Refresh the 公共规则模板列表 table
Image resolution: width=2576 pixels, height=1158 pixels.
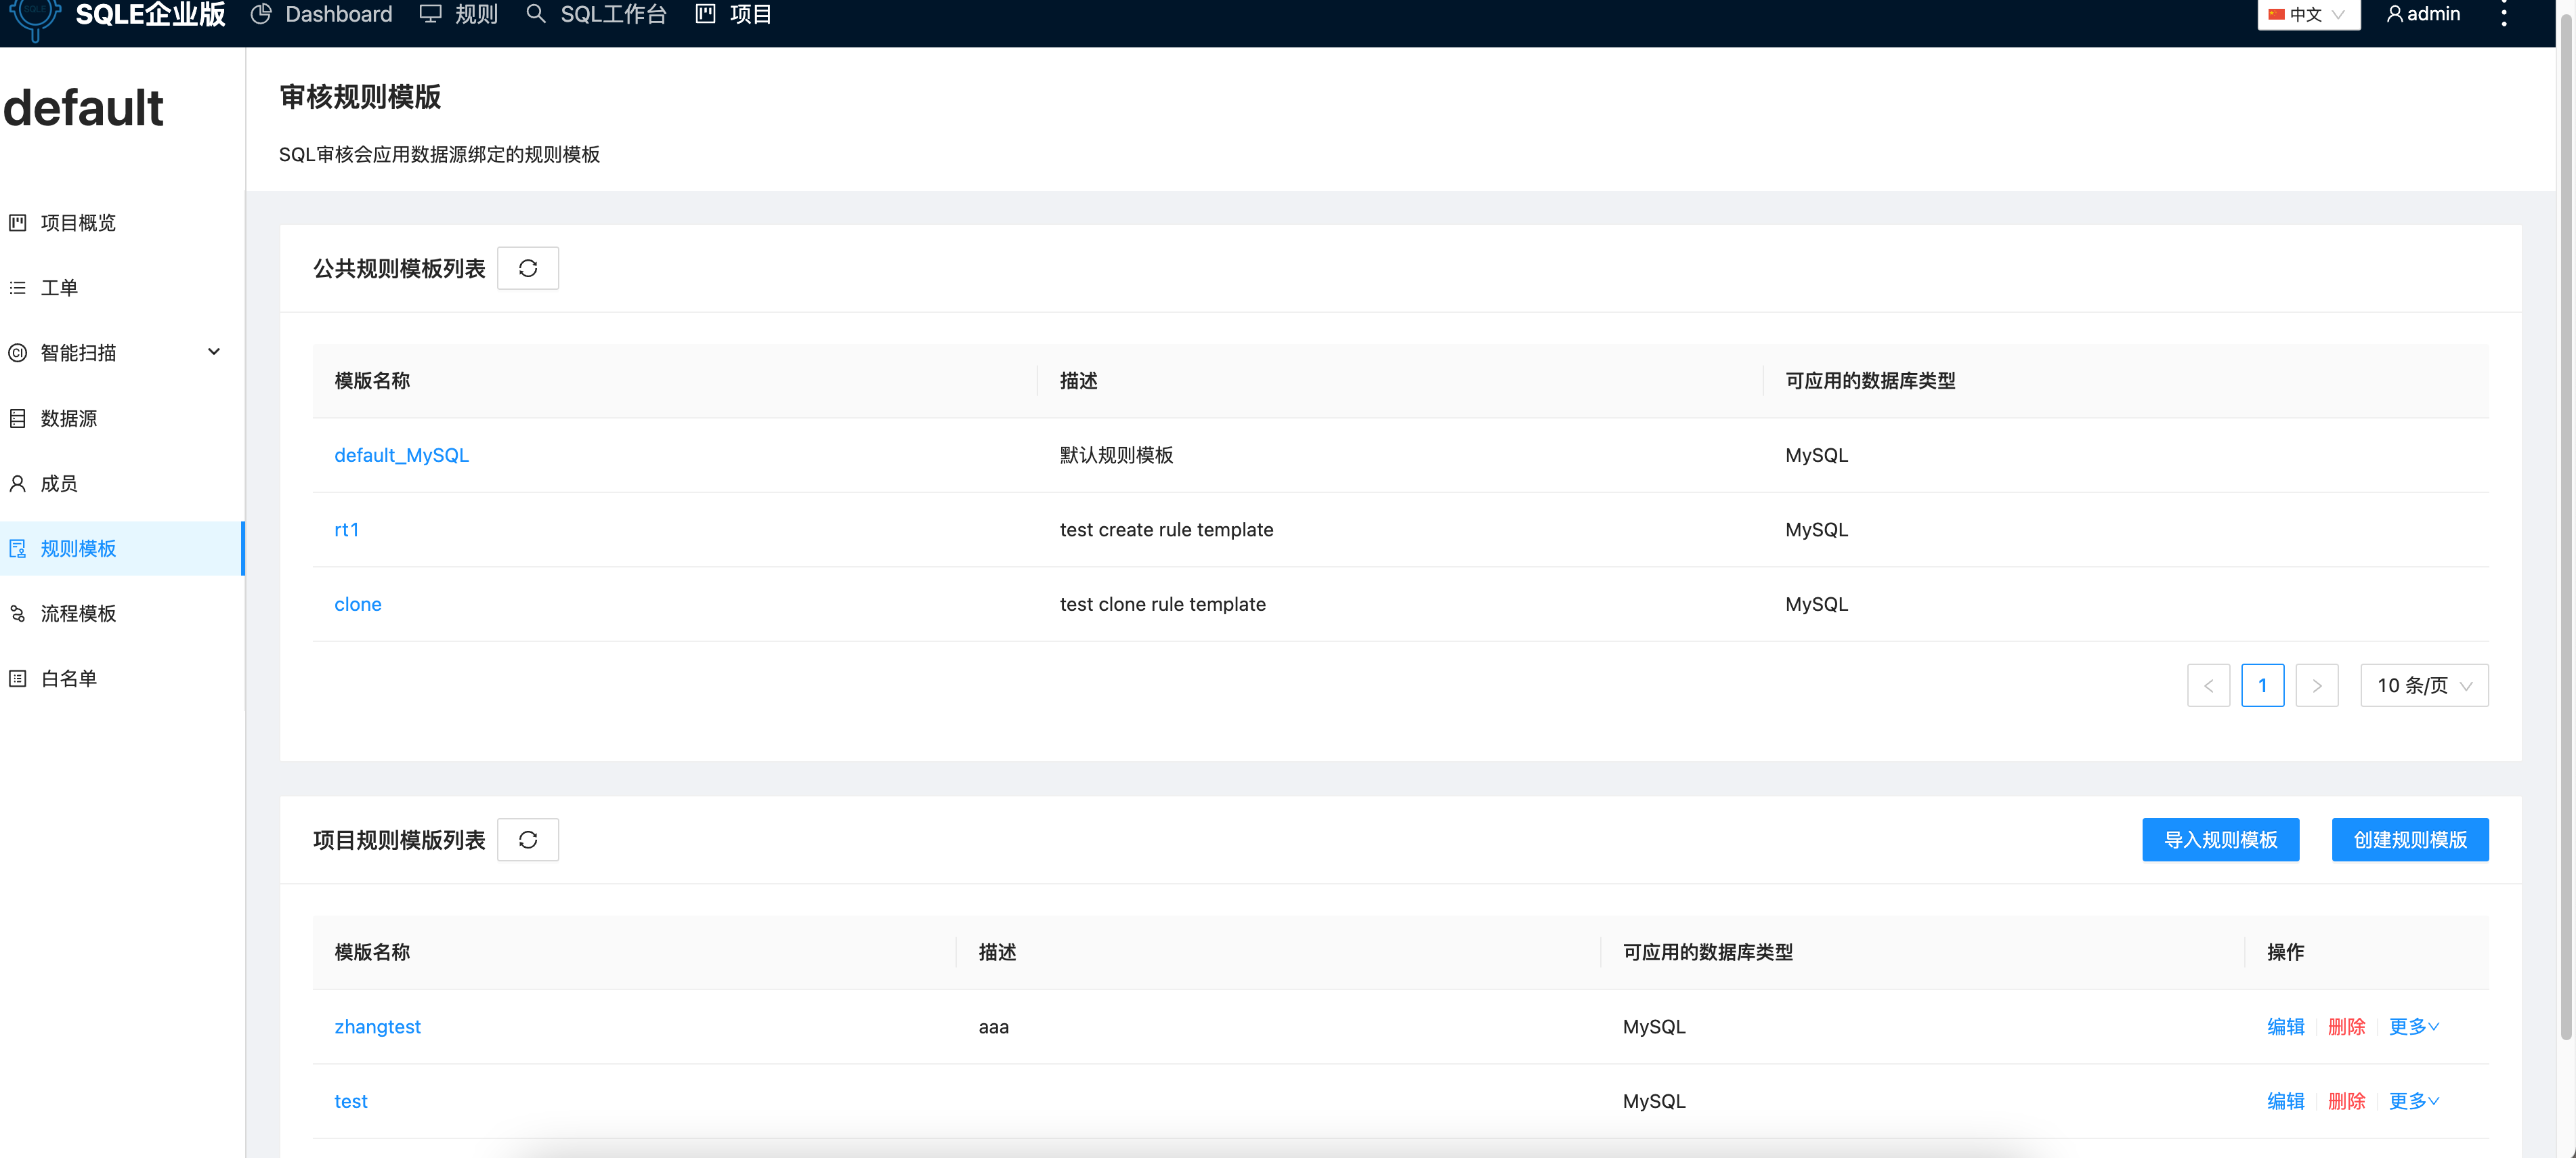coord(527,267)
